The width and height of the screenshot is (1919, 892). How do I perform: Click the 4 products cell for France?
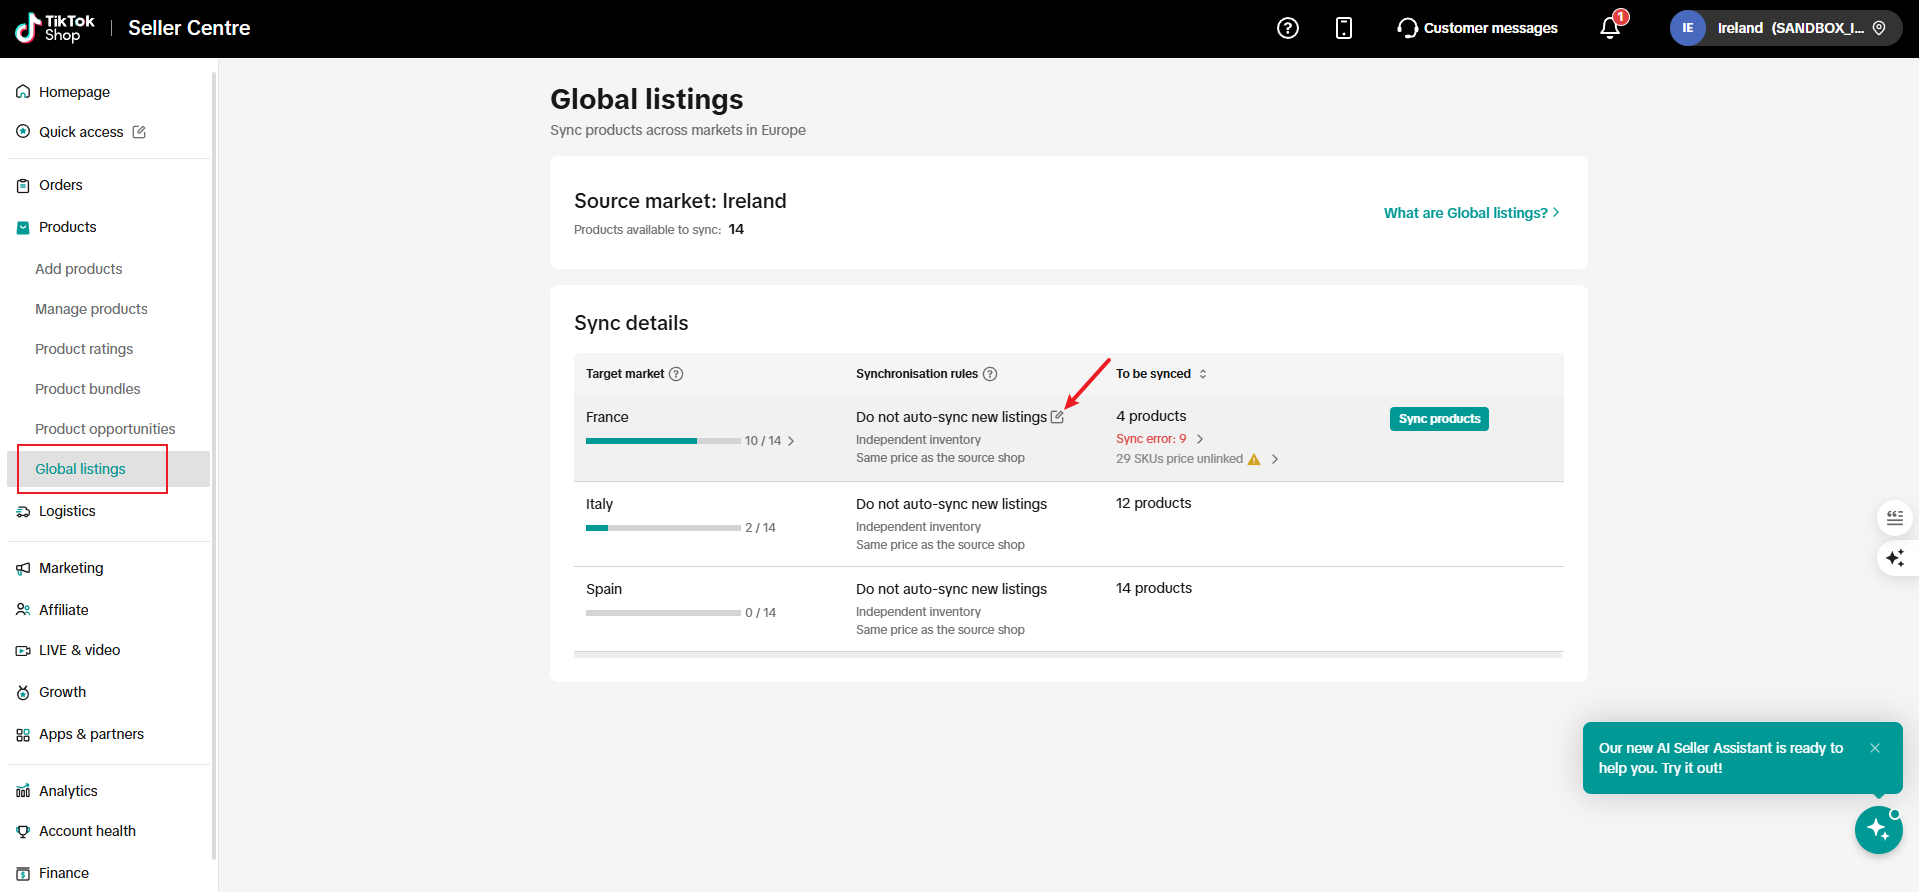coord(1151,416)
